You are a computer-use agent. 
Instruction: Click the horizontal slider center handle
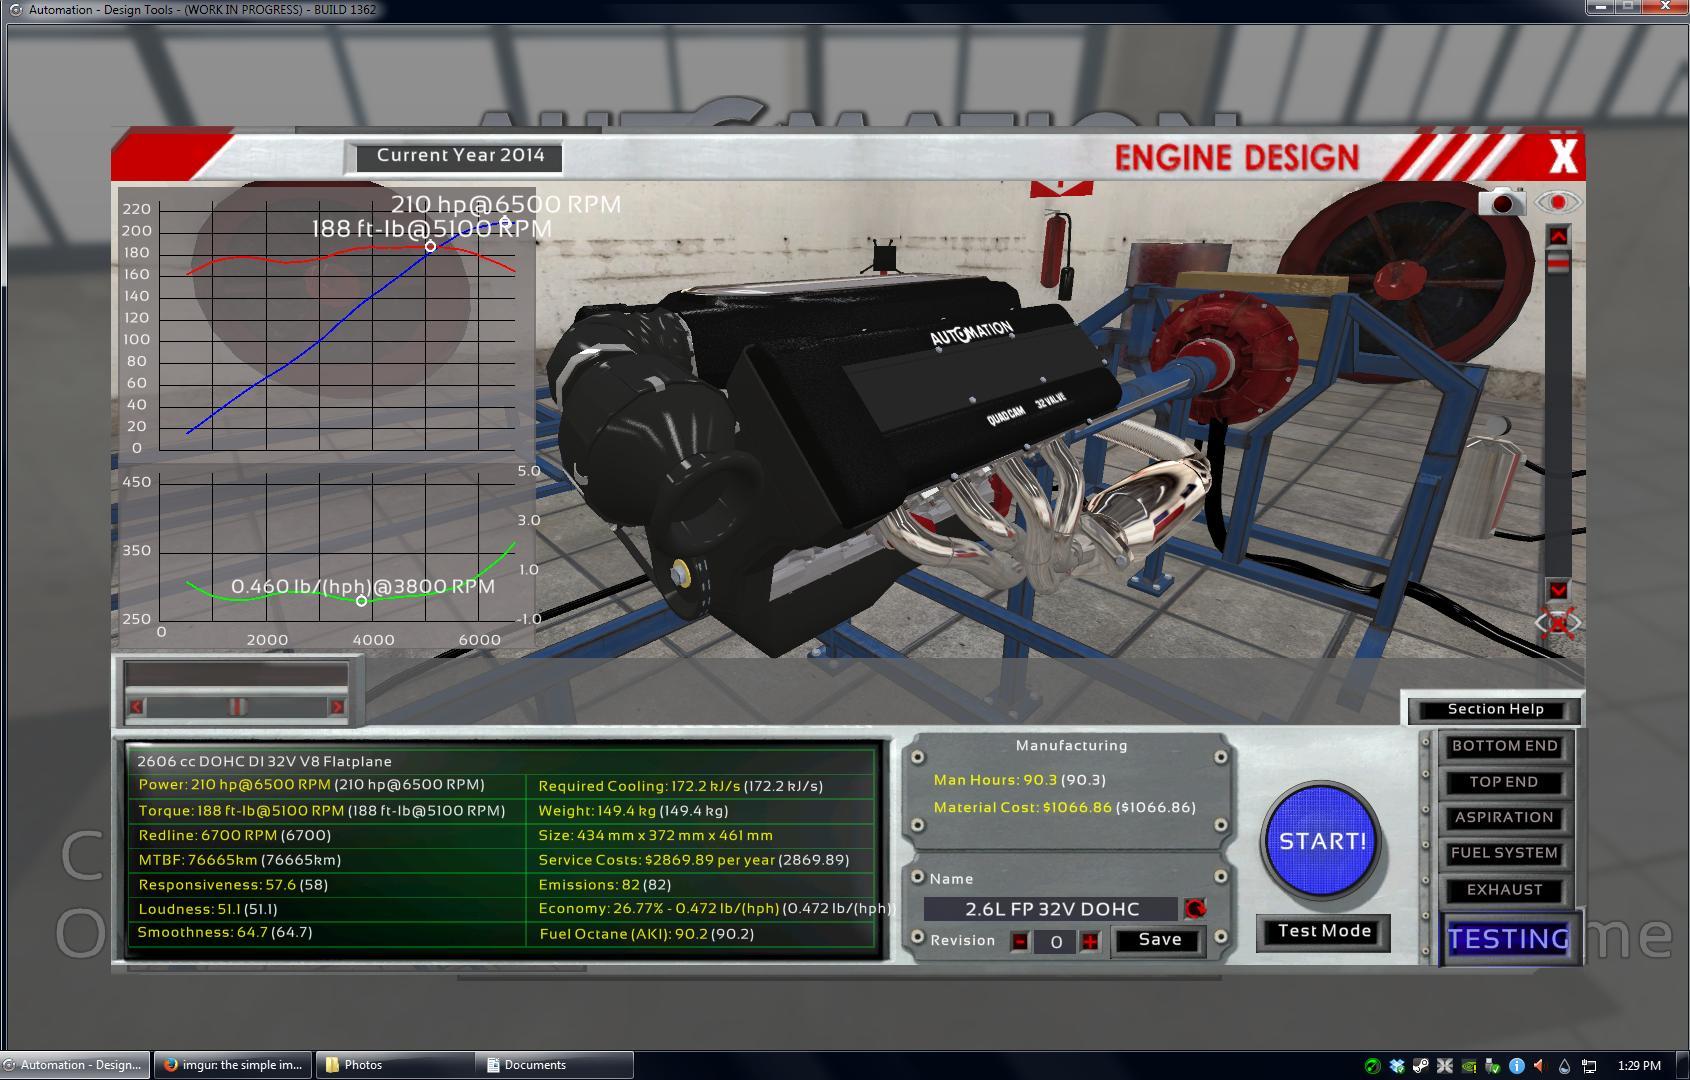click(x=236, y=707)
